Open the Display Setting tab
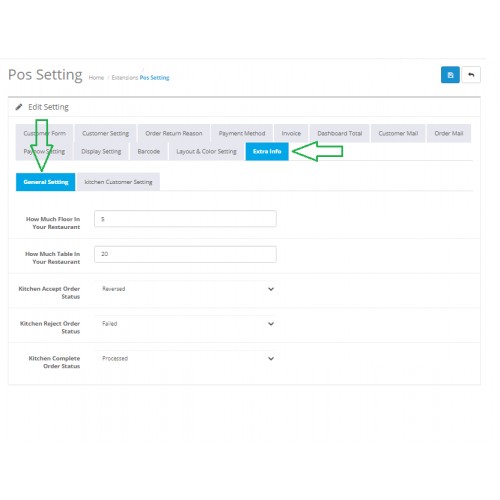Viewport: 500px width, 500px height. [x=101, y=151]
